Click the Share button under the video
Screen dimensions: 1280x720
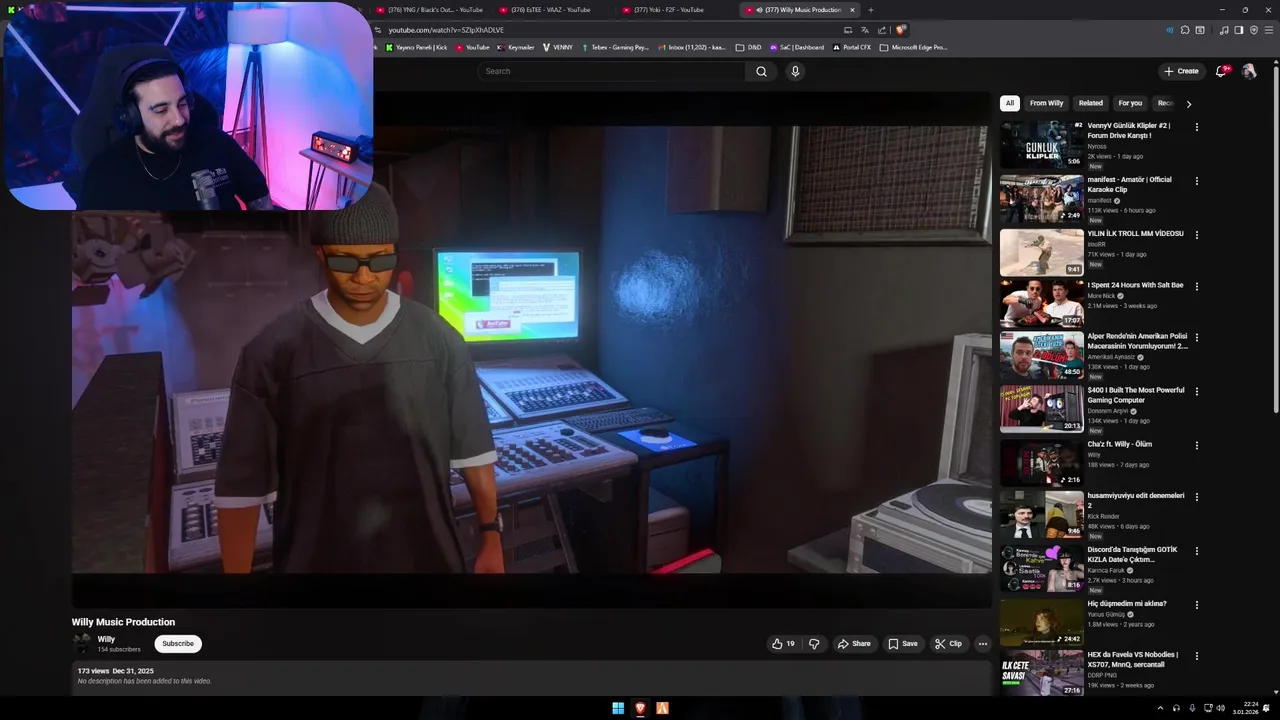(854, 644)
